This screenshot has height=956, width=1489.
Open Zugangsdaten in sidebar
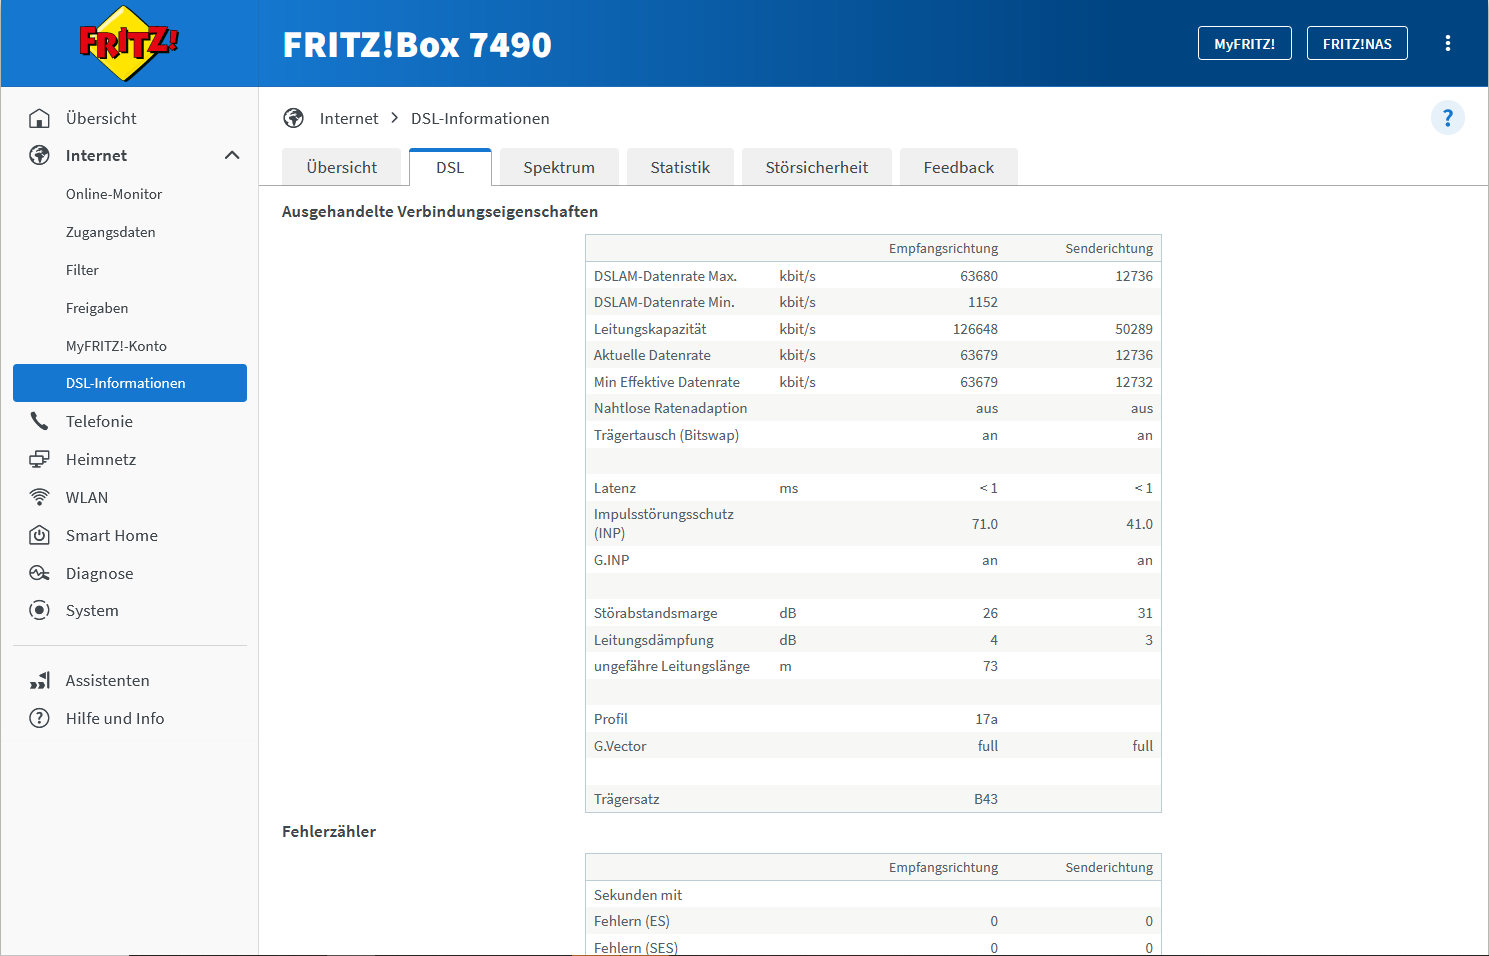point(111,232)
